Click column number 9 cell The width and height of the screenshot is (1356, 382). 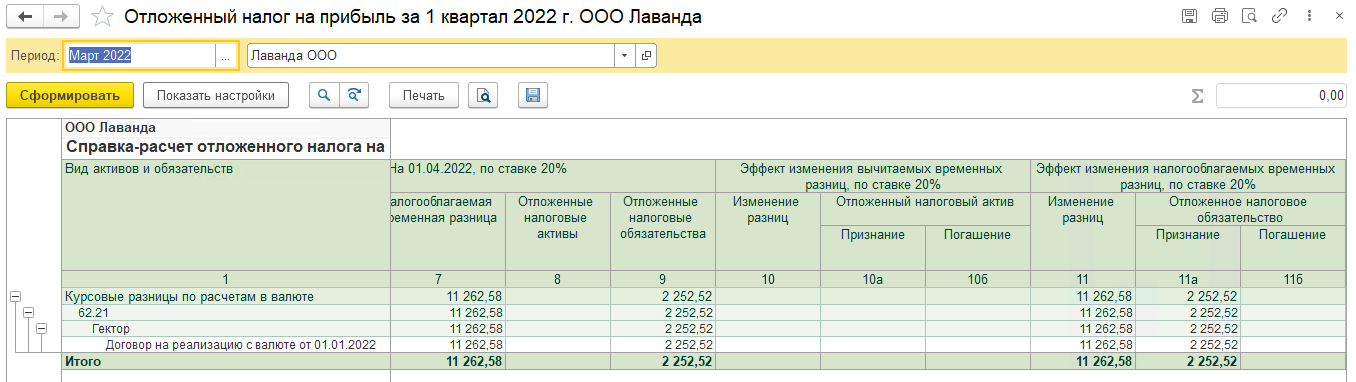pyautogui.click(x=662, y=279)
